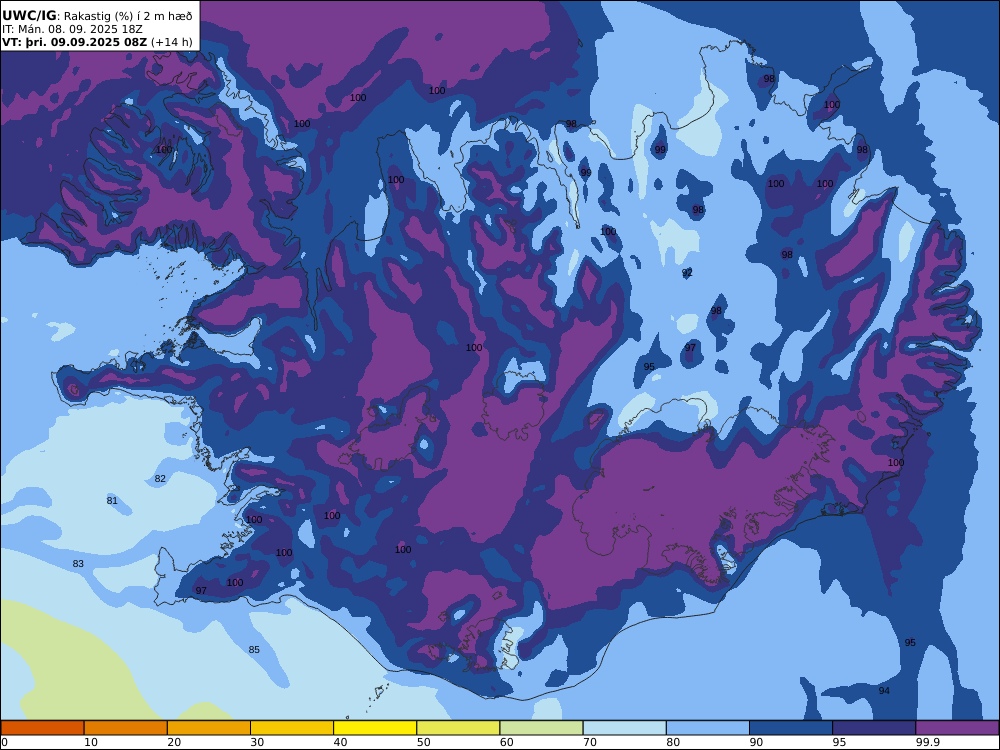Select the legend tick label '40'
This screenshot has width=1000, height=750.
pos(341,742)
